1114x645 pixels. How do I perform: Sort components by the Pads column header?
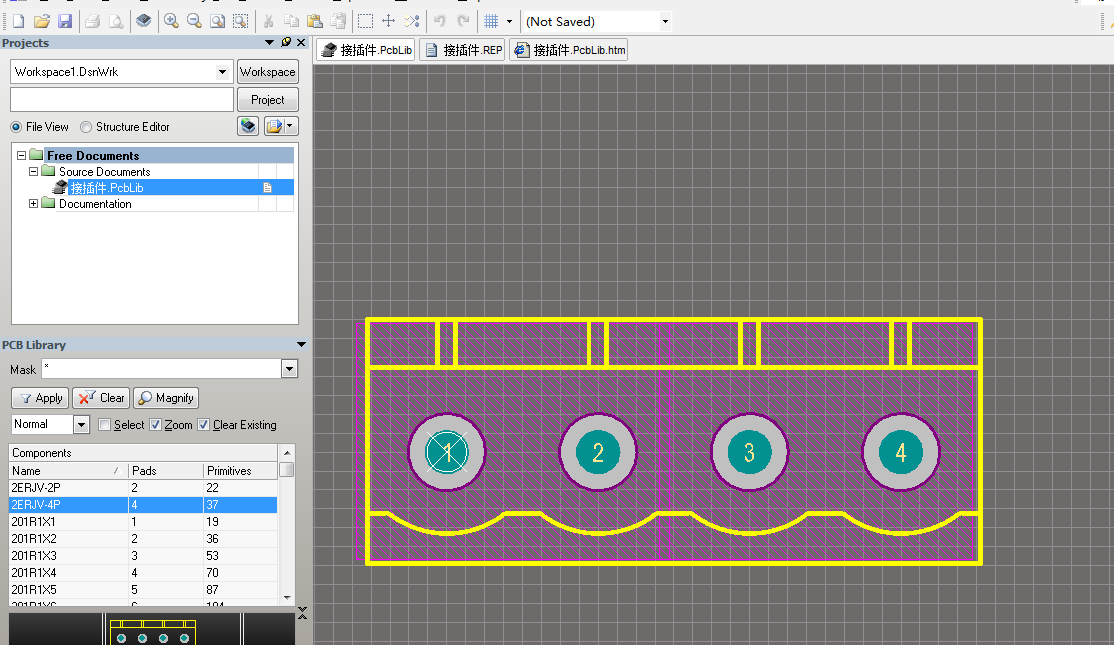pos(166,471)
